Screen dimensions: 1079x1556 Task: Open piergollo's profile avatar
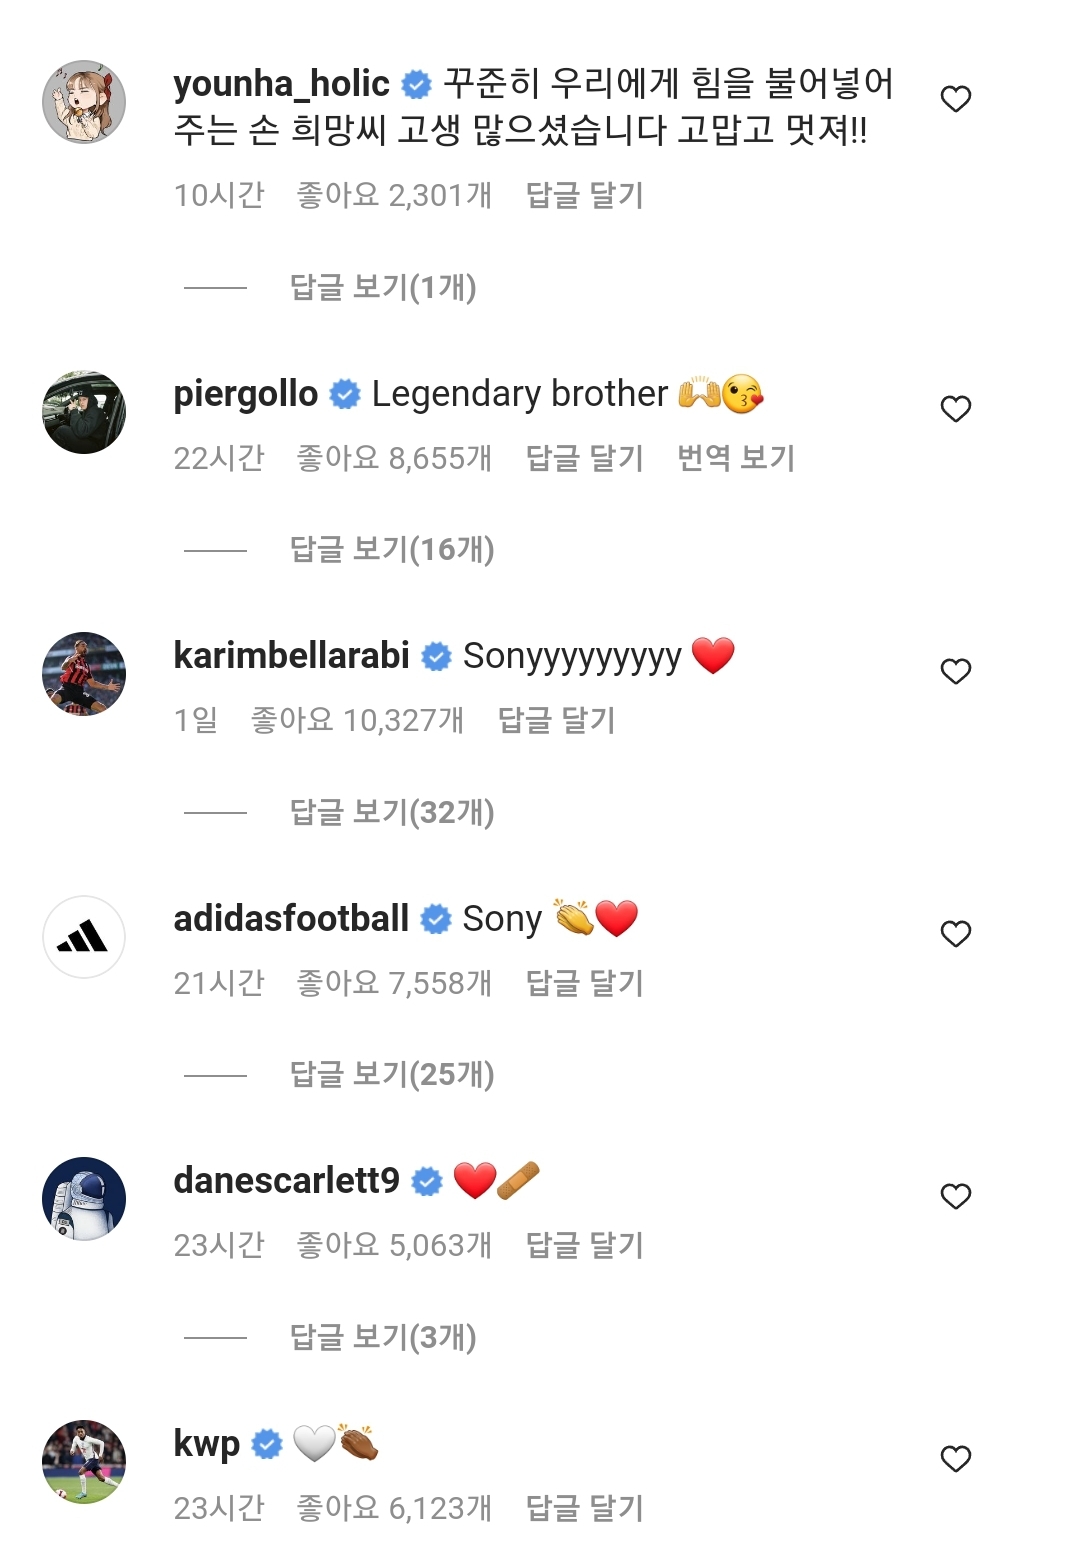(84, 412)
